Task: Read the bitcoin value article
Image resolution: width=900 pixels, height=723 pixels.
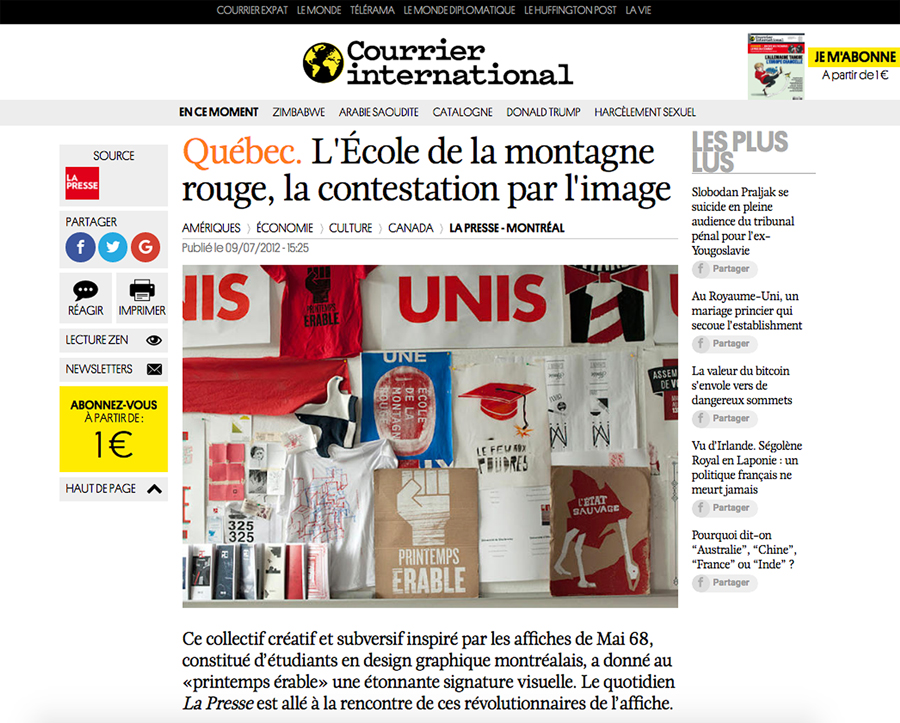Action: pos(742,386)
